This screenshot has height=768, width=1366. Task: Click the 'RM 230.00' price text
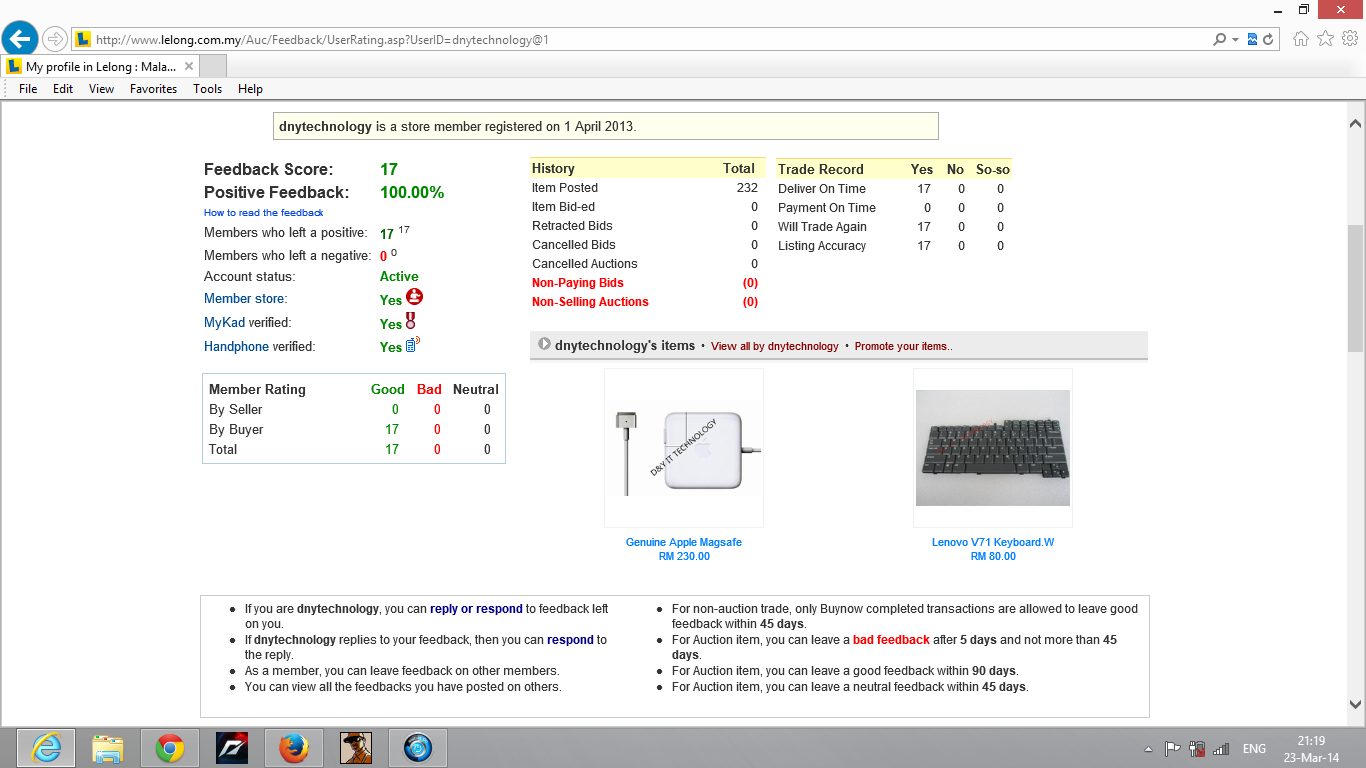pos(684,557)
